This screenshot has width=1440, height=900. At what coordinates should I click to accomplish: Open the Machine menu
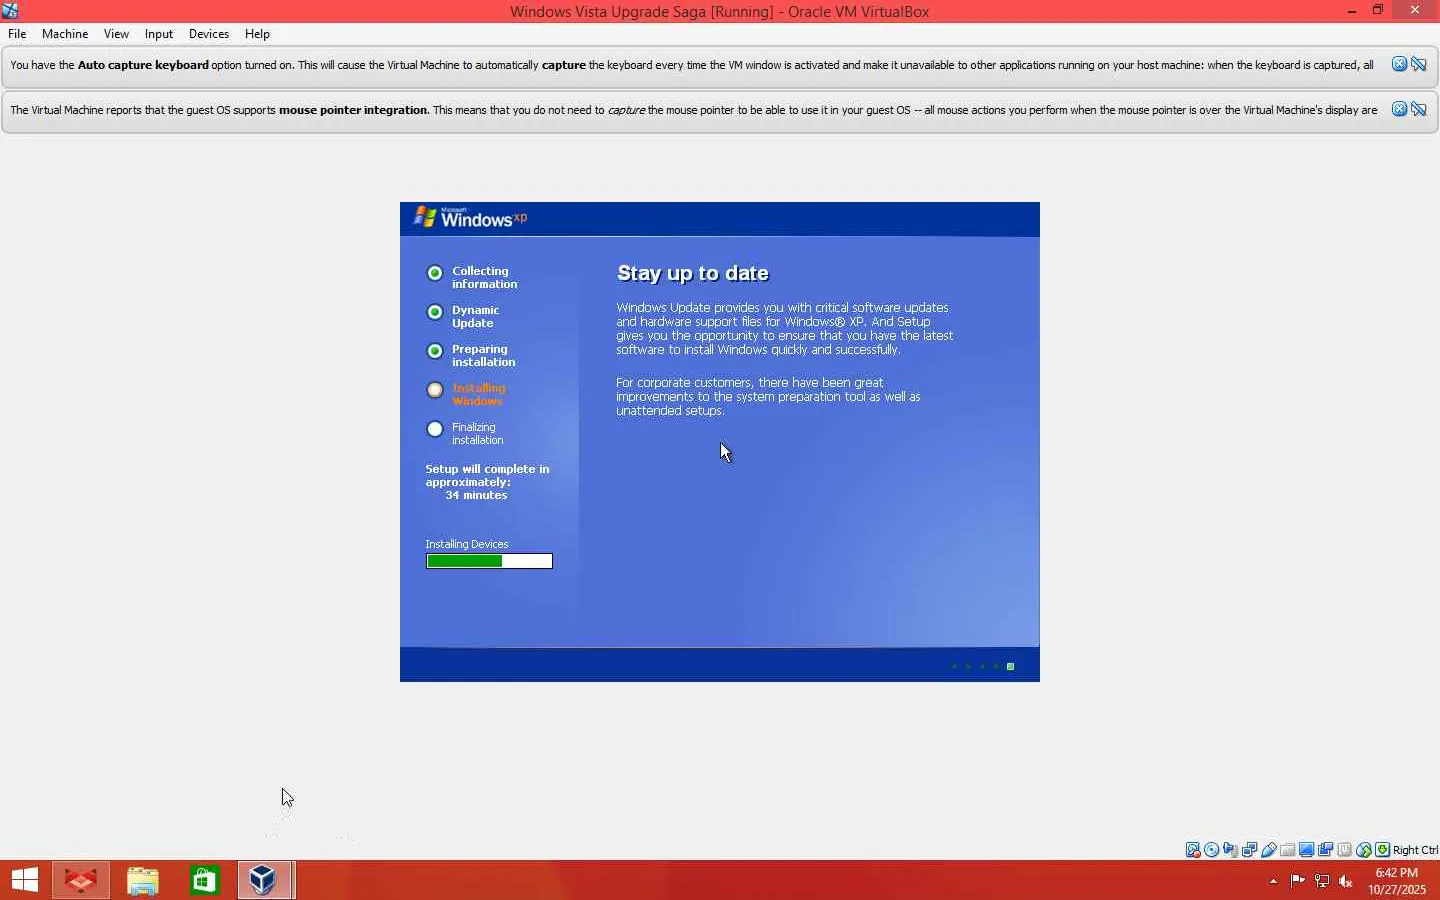pyautogui.click(x=65, y=34)
